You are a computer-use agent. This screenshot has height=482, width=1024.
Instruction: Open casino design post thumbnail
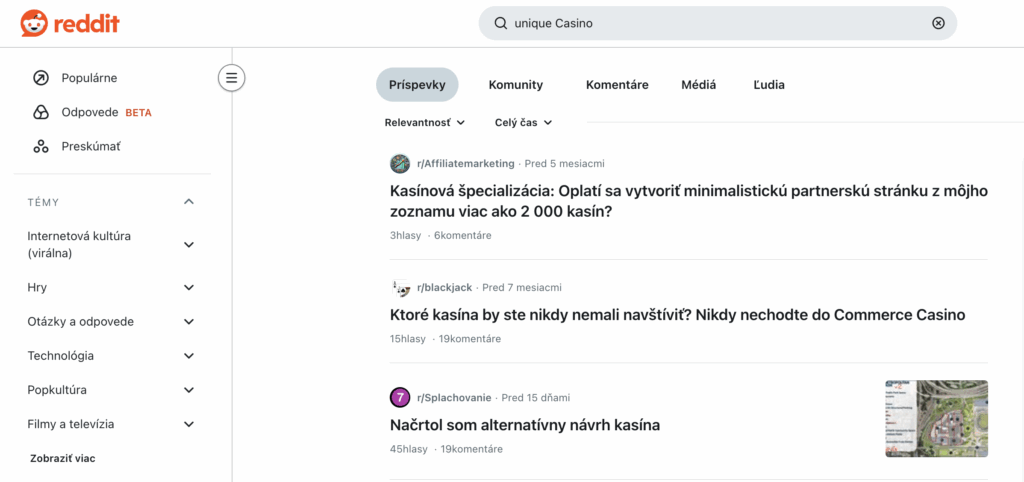936,418
